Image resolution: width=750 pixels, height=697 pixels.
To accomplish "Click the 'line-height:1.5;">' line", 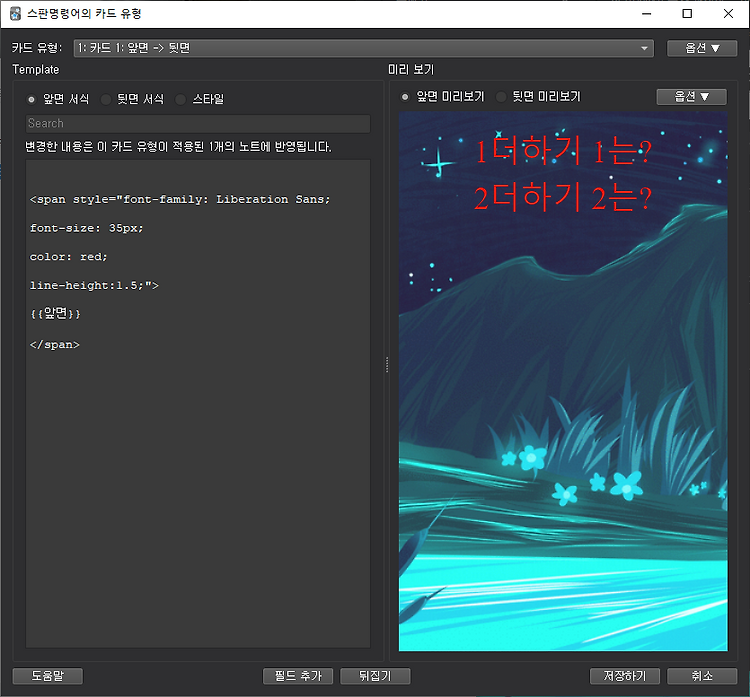I will point(94,285).
